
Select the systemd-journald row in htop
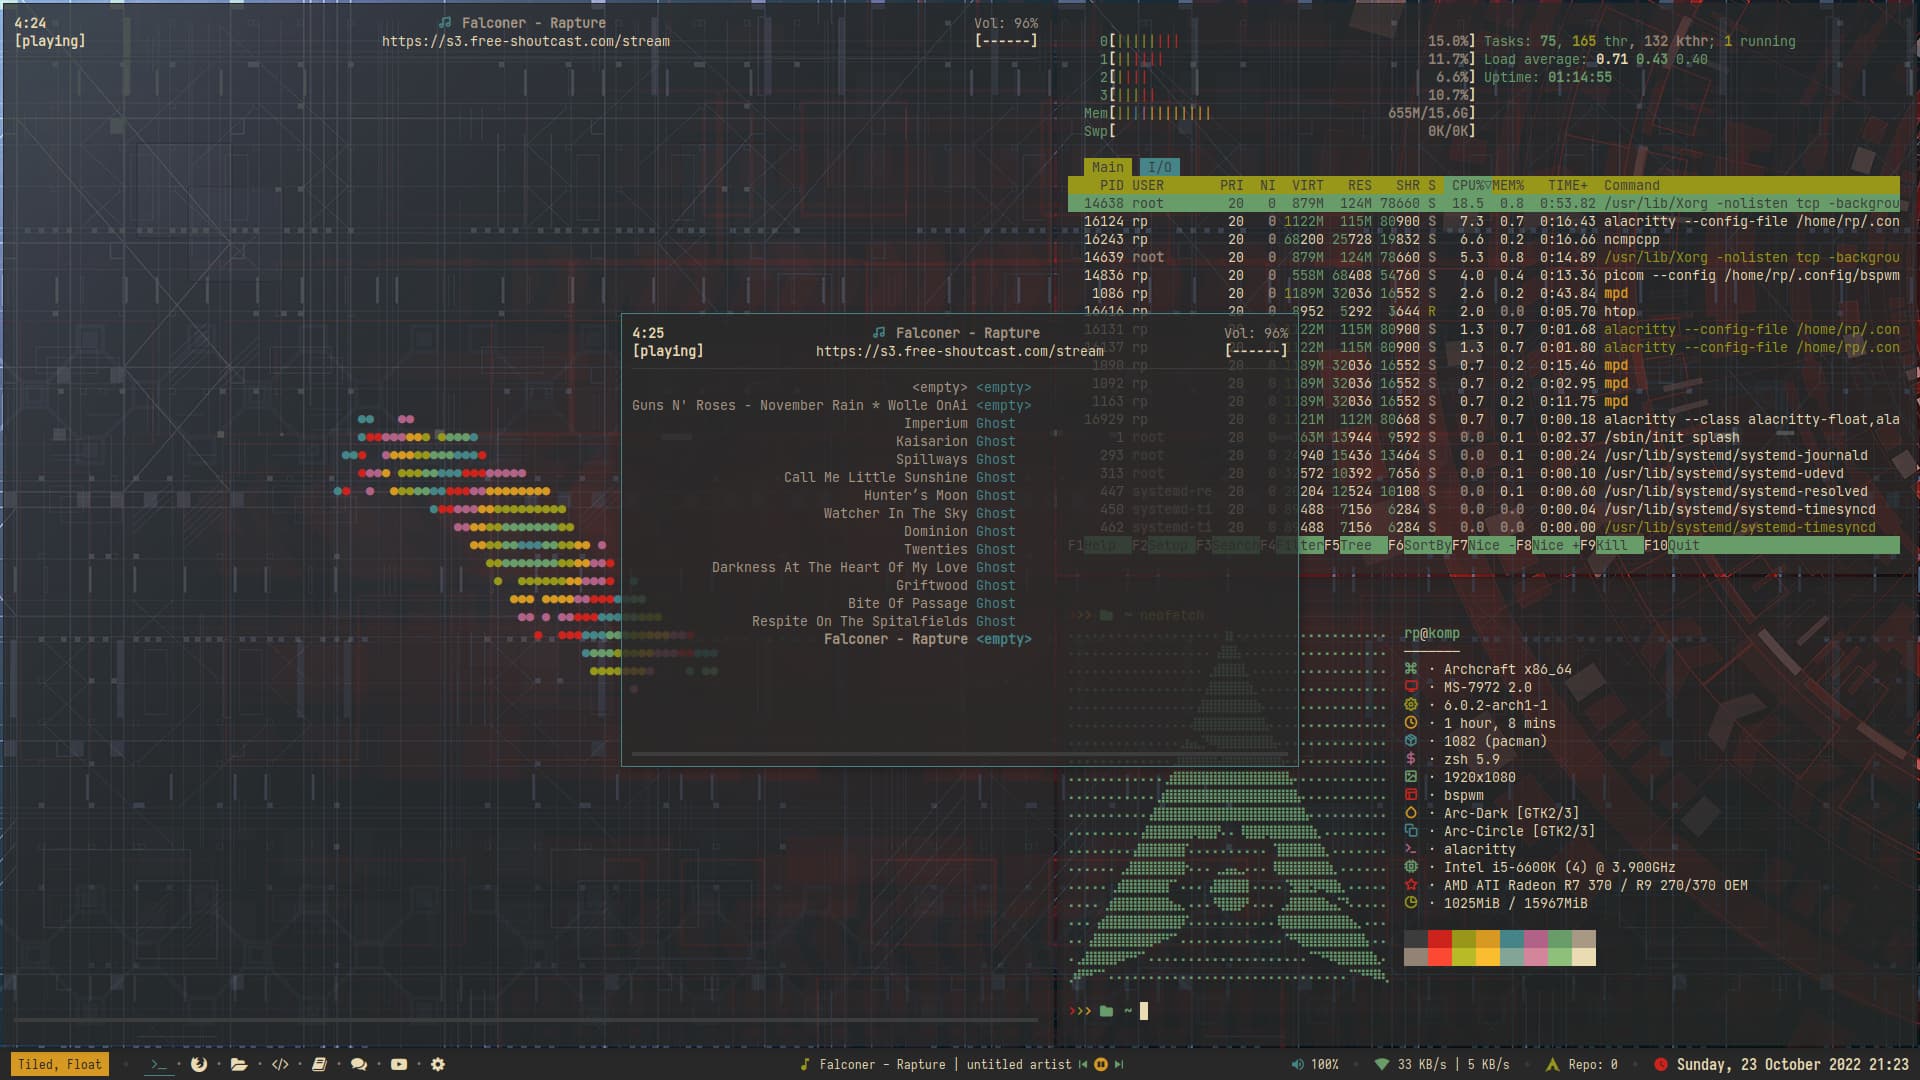(1484, 455)
